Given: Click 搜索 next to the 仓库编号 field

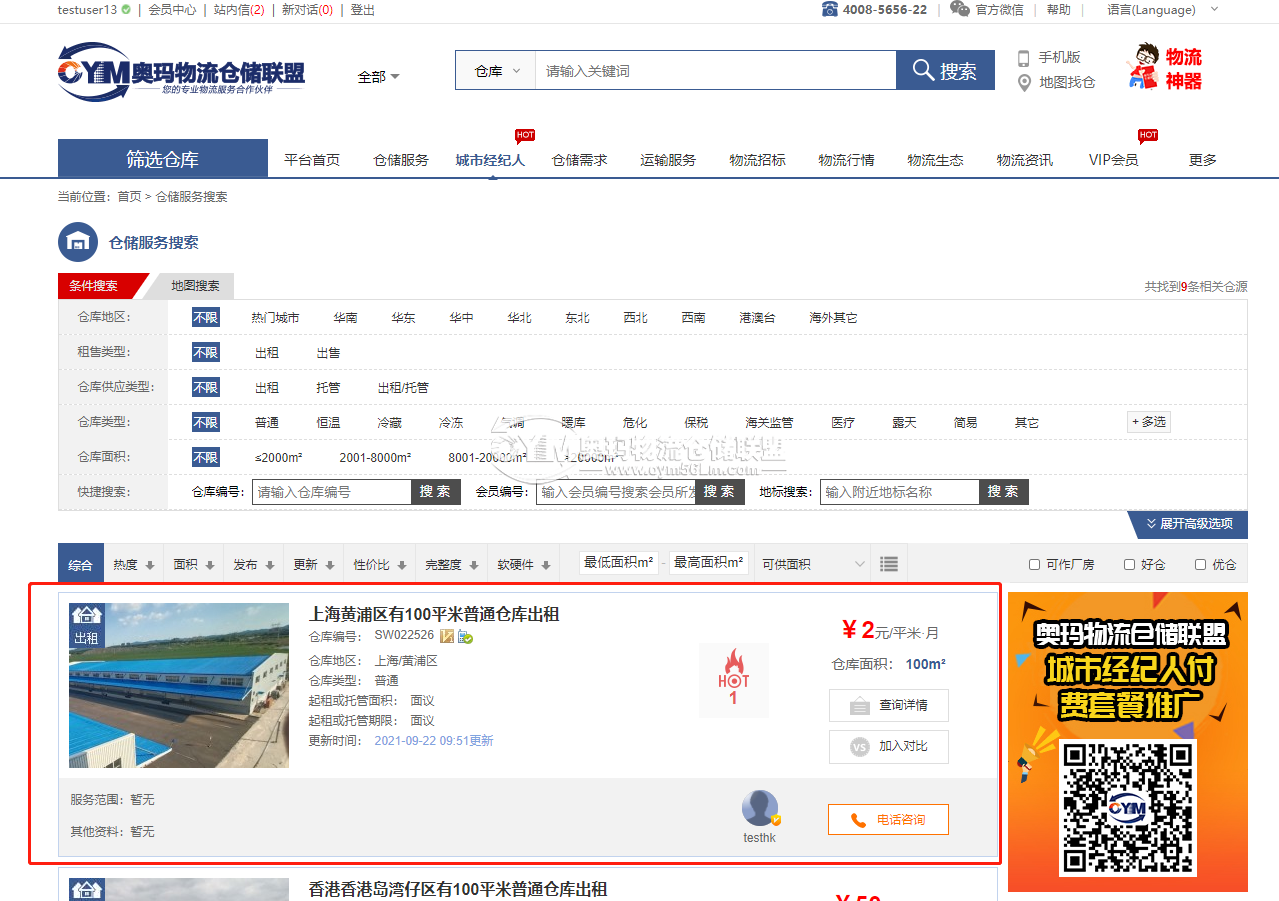Looking at the screenshot, I should pyautogui.click(x=436, y=492).
